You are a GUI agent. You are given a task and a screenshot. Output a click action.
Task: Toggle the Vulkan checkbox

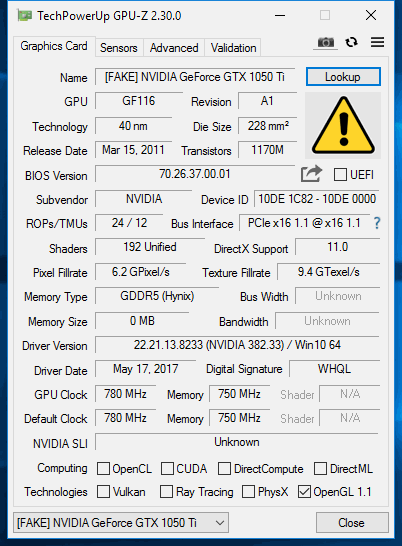tap(103, 492)
